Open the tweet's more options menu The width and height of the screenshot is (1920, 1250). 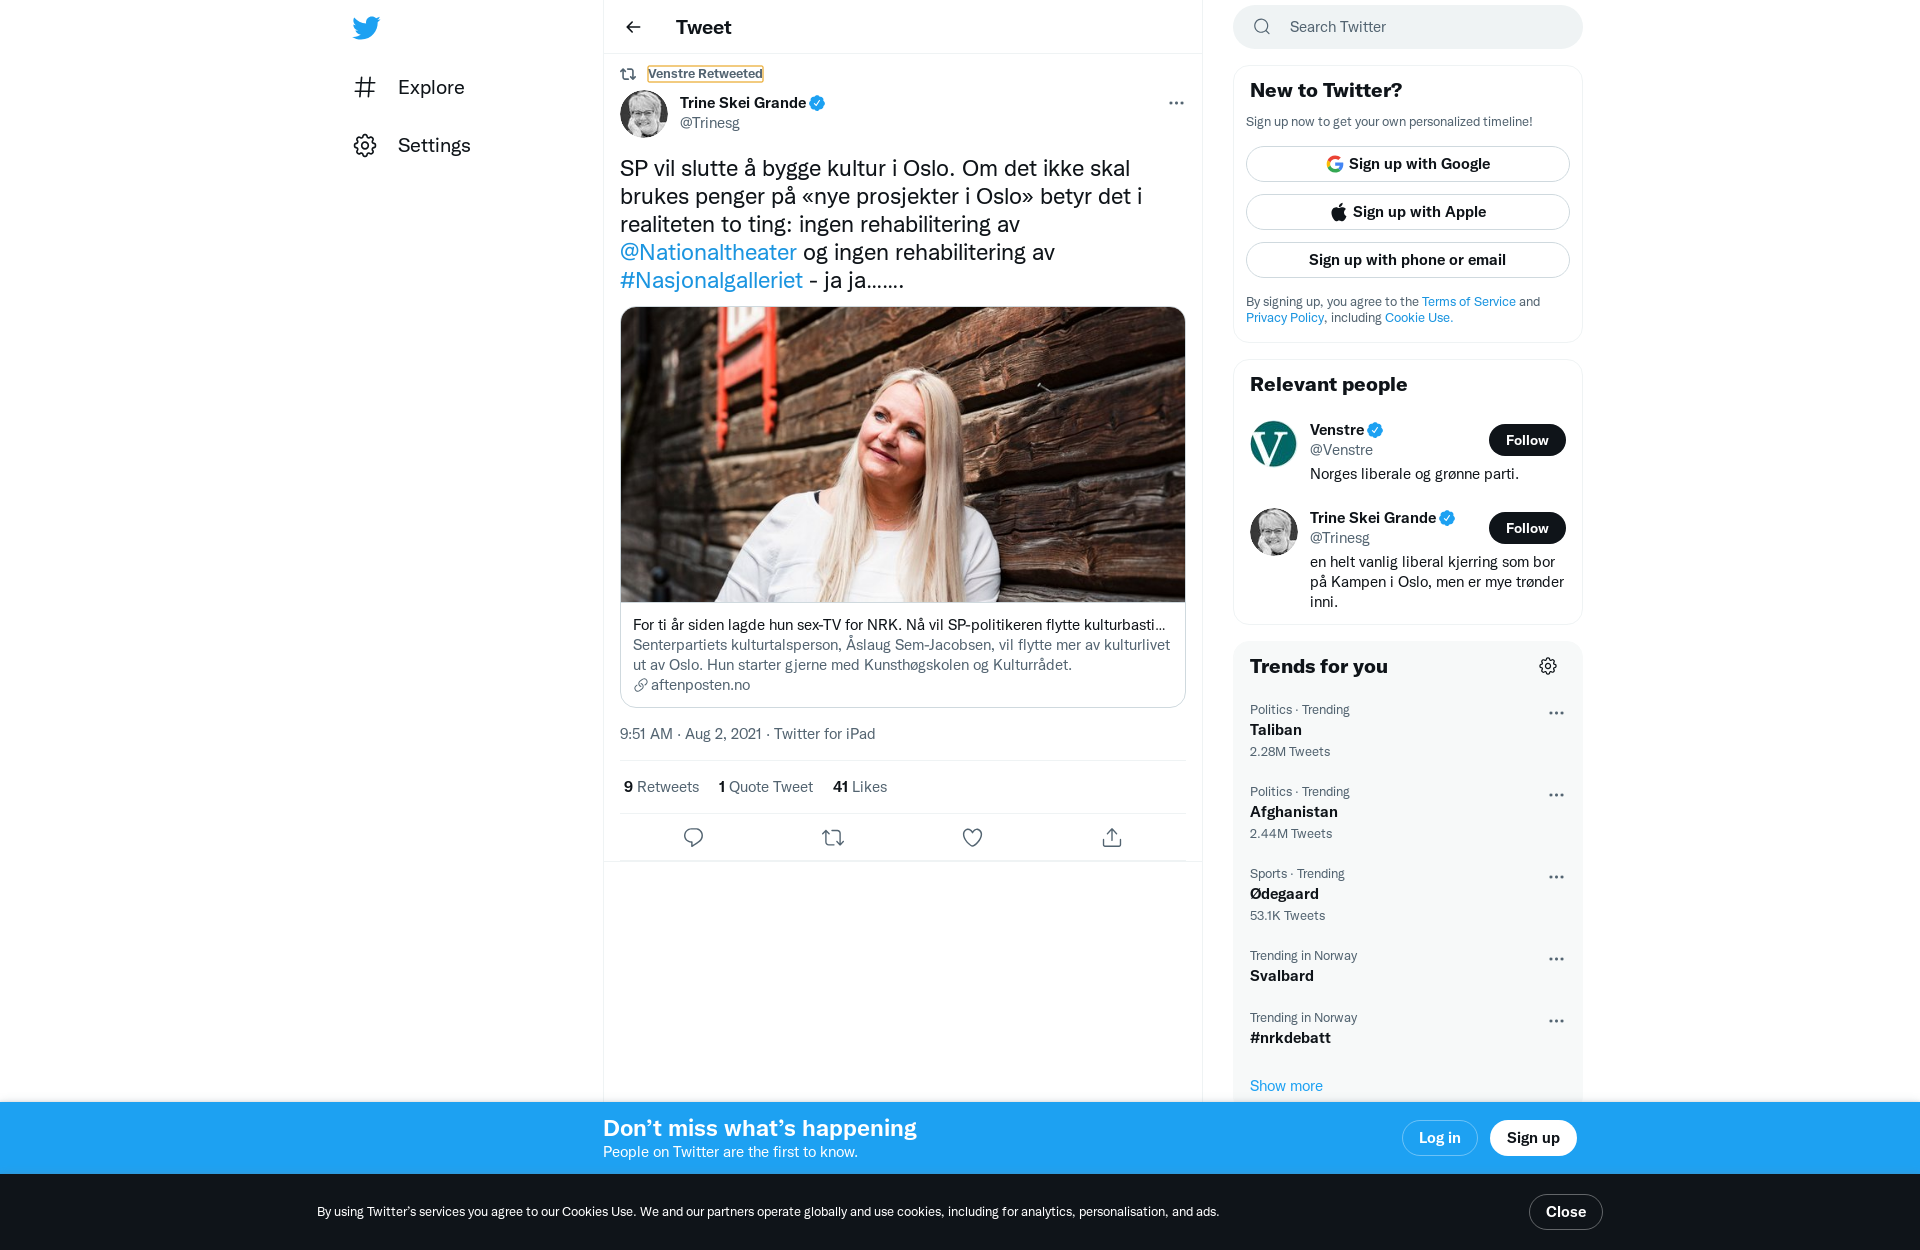click(x=1176, y=103)
